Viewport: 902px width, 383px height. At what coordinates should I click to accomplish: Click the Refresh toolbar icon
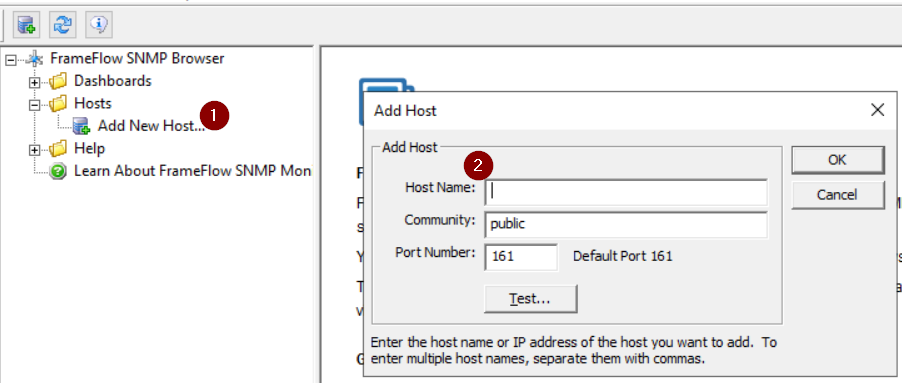[63, 24]
